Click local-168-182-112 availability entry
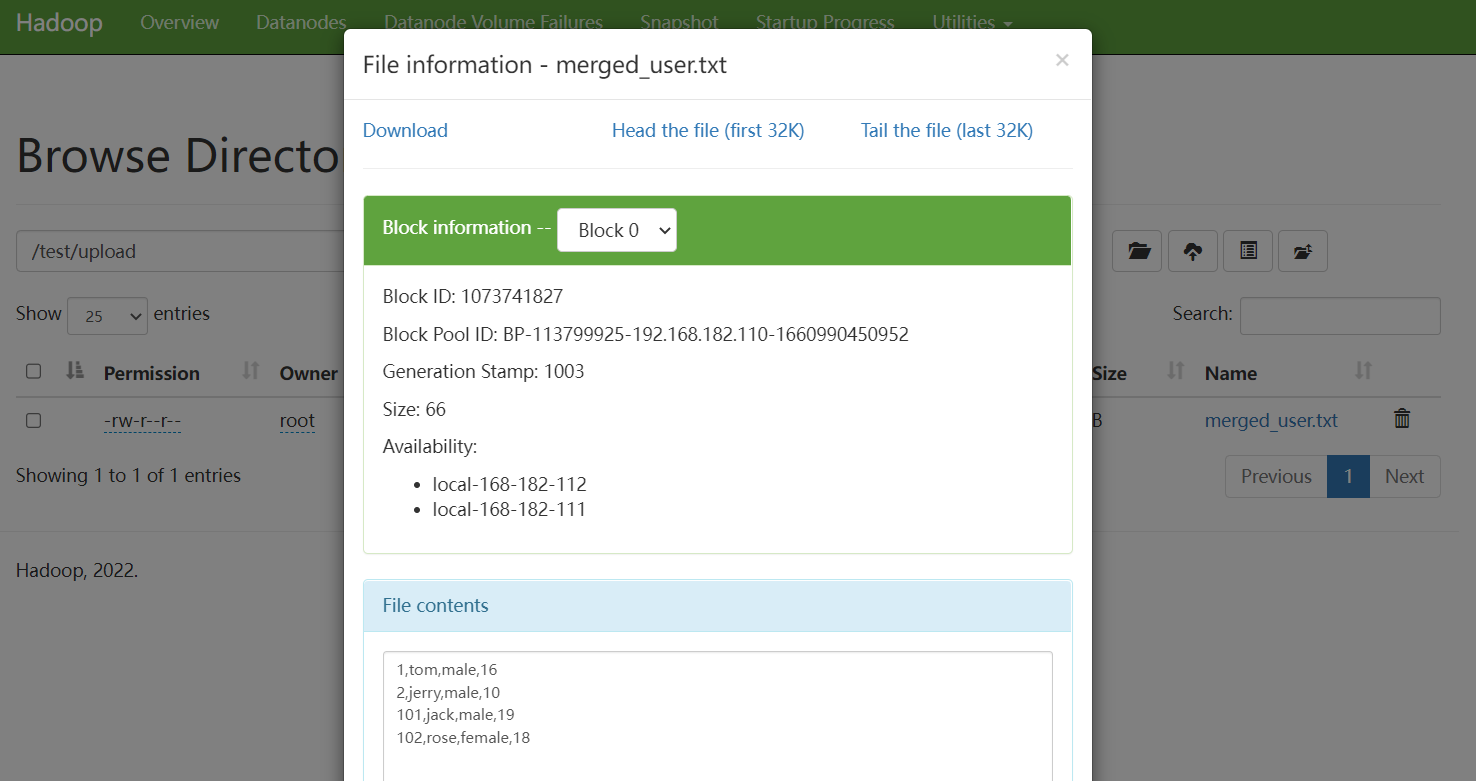 coord(509,484)
